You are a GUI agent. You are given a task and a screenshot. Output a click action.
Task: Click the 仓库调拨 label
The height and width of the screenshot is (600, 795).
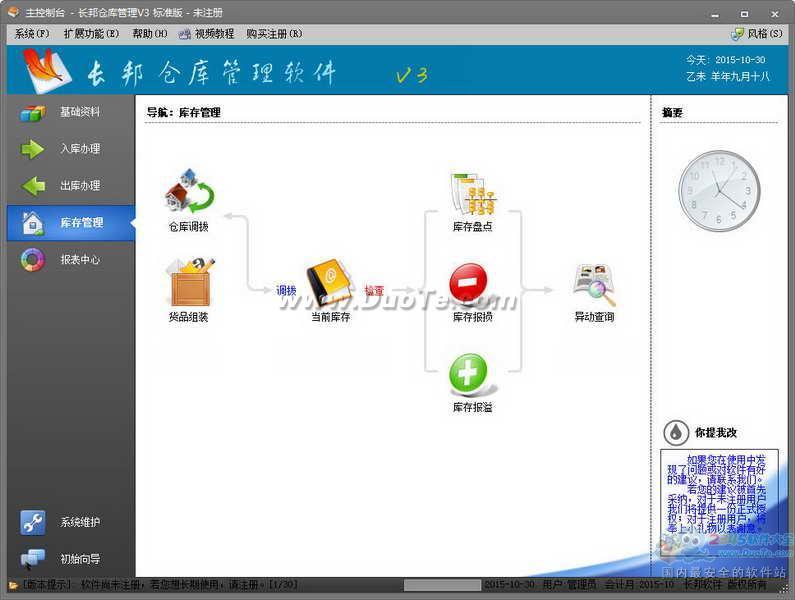189,227
